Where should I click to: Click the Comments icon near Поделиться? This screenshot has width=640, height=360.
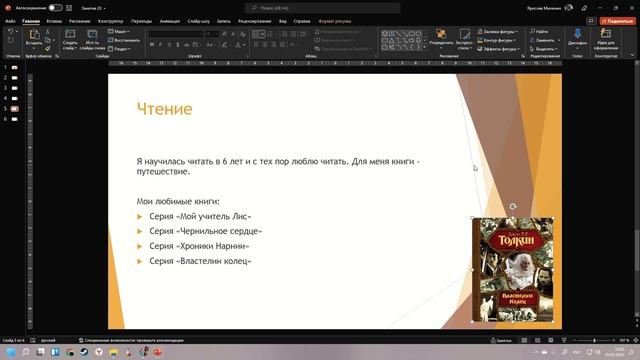pyautogui.click(x=591, y=21)
